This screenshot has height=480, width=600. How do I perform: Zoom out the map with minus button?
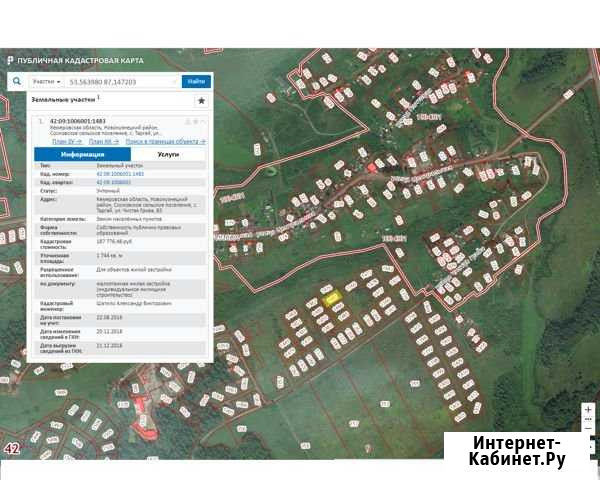588,429
